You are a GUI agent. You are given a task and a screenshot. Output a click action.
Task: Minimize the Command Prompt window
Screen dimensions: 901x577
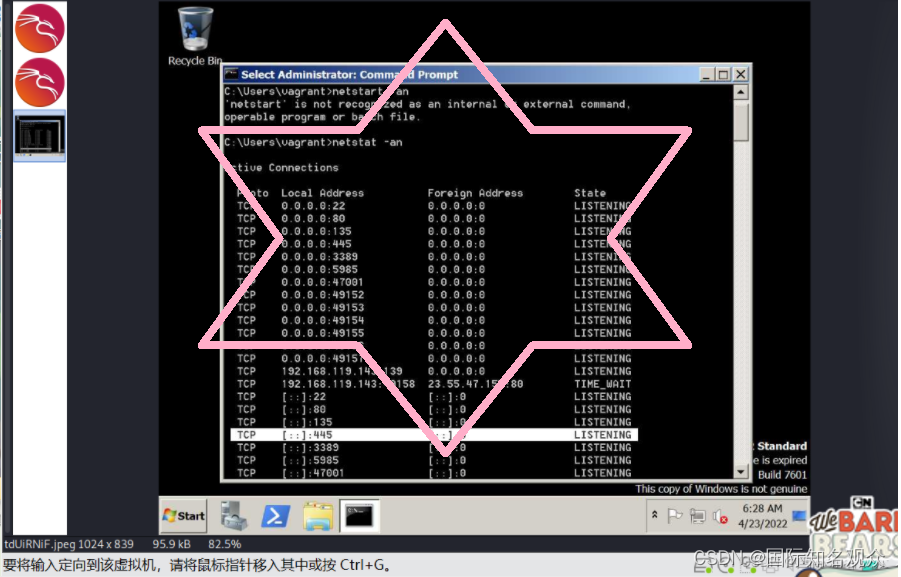click(x=707, y=74)
